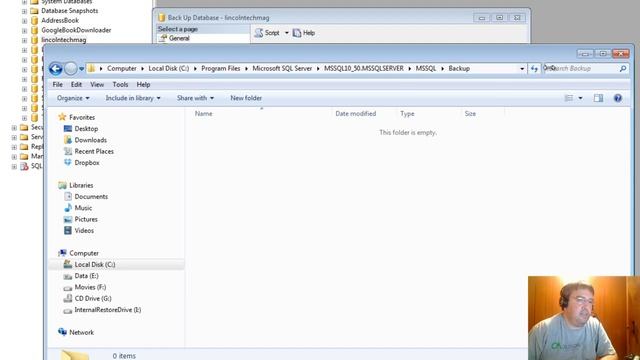Expand the Database Snapshots node
640x360 pixels.
click(24, 11)
